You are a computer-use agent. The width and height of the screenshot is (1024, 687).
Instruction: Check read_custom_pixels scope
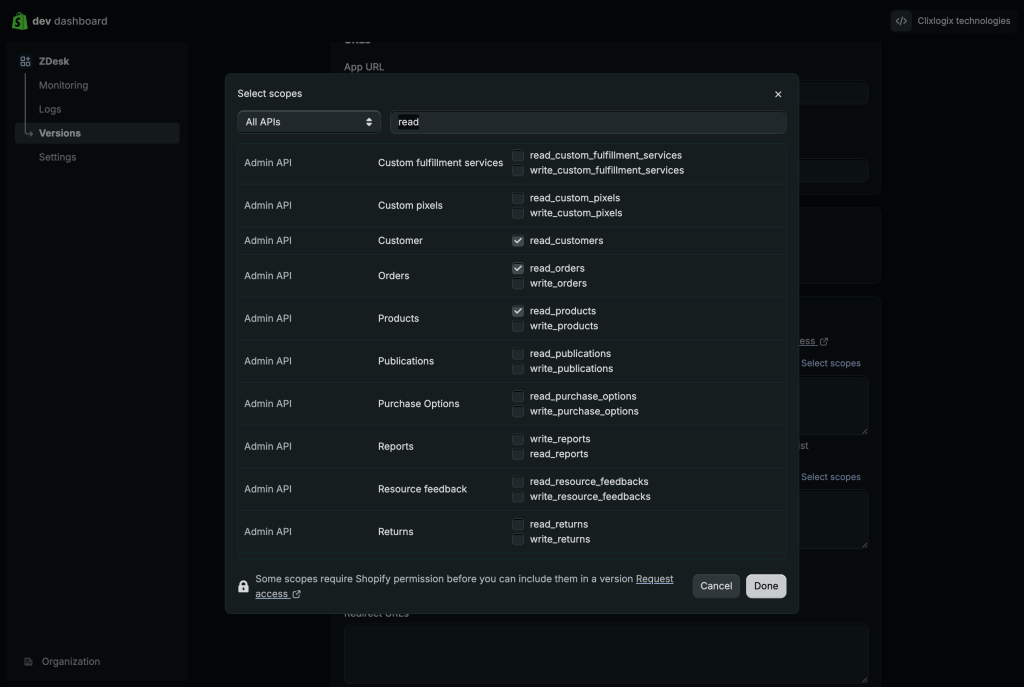(x=518, y=198)
